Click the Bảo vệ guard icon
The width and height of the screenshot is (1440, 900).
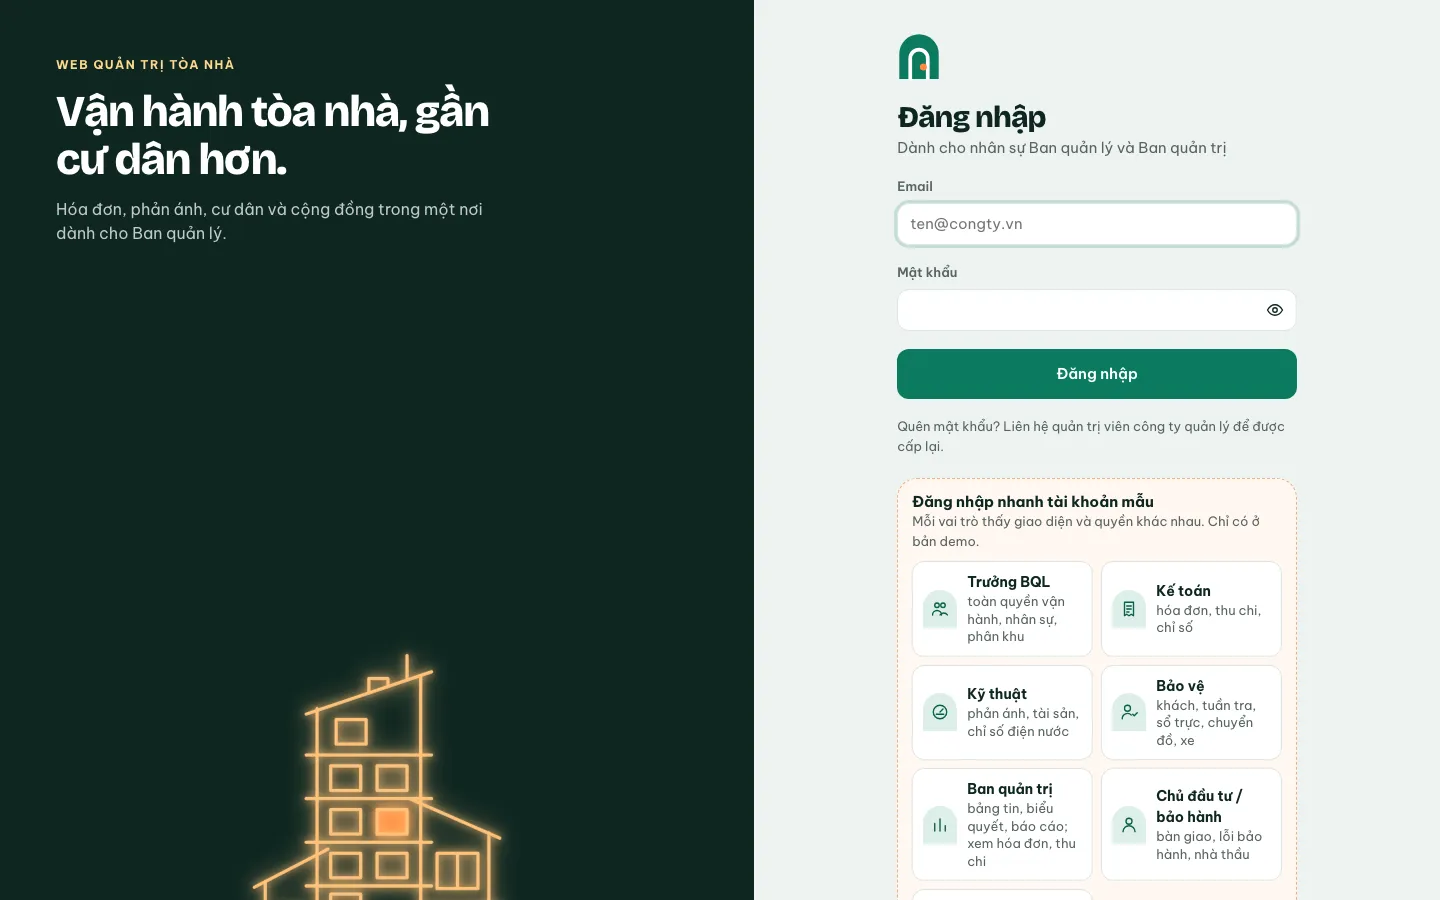click(x=1129, y=712)
